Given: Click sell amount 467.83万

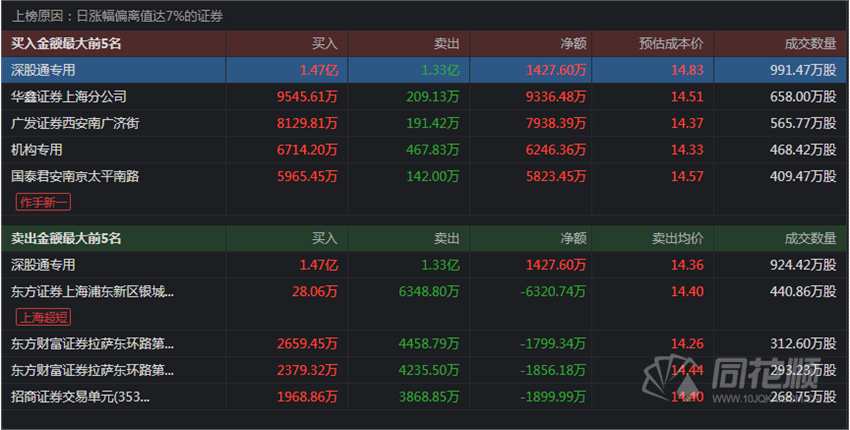Looking at the screenshot, I should (x=433, y=150).
